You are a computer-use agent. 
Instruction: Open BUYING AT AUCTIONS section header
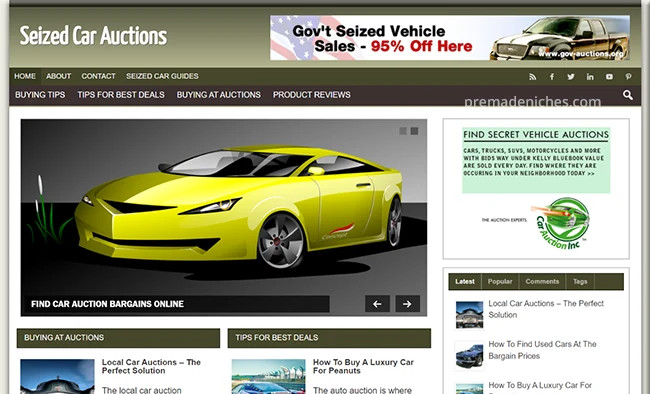tap(118, 338)
